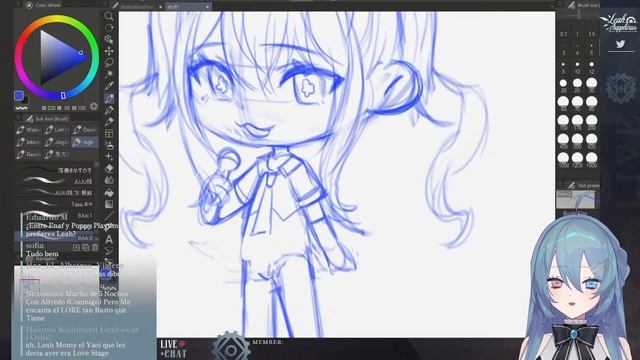Select the Text tool (A)
The height and width of the screenshot is (360, 640).
109,240
